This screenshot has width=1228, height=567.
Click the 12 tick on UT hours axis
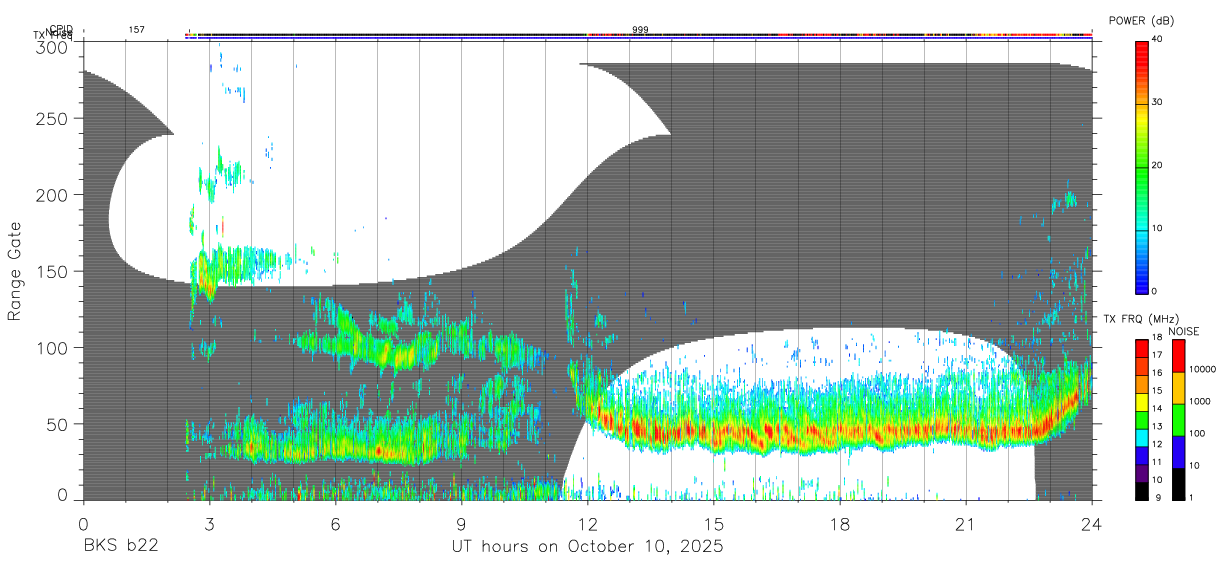[x=587, y=524]
